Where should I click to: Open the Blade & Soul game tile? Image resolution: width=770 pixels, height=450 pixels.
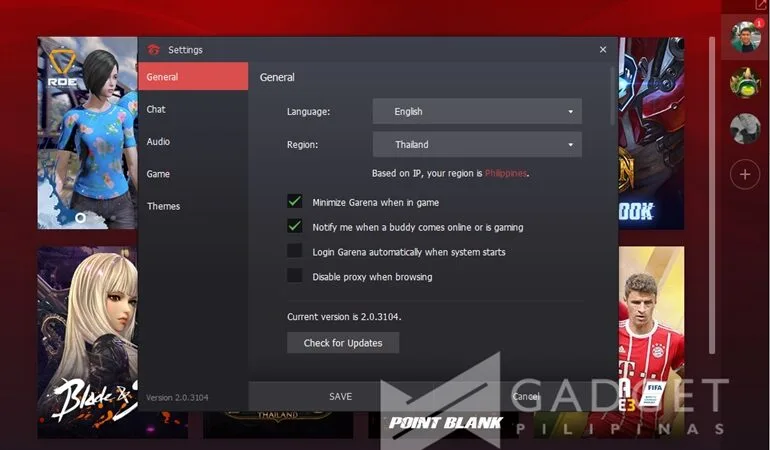(87, 342)
